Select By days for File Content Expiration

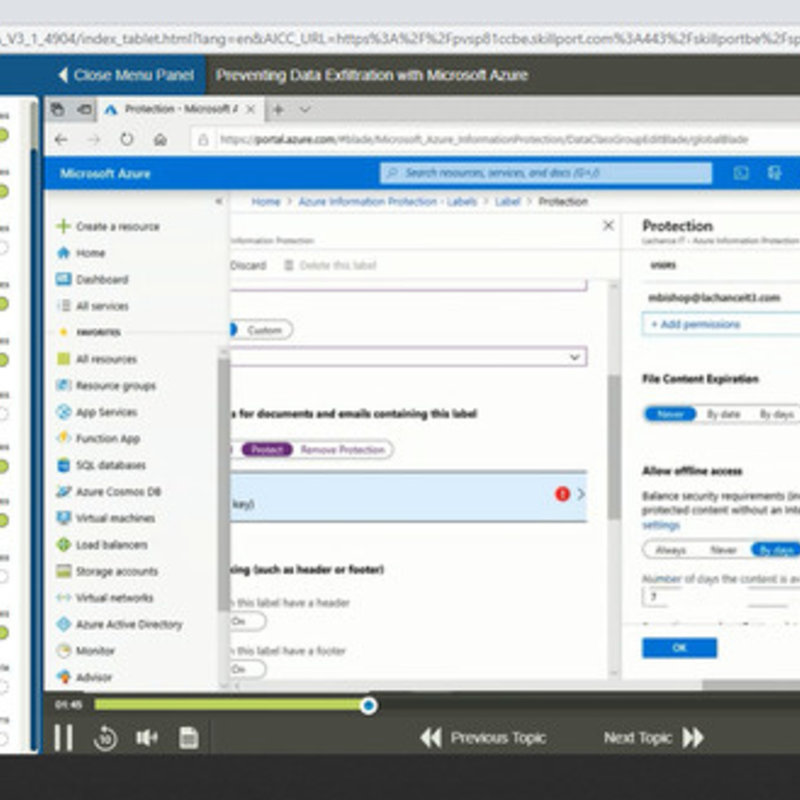(777, 414)
